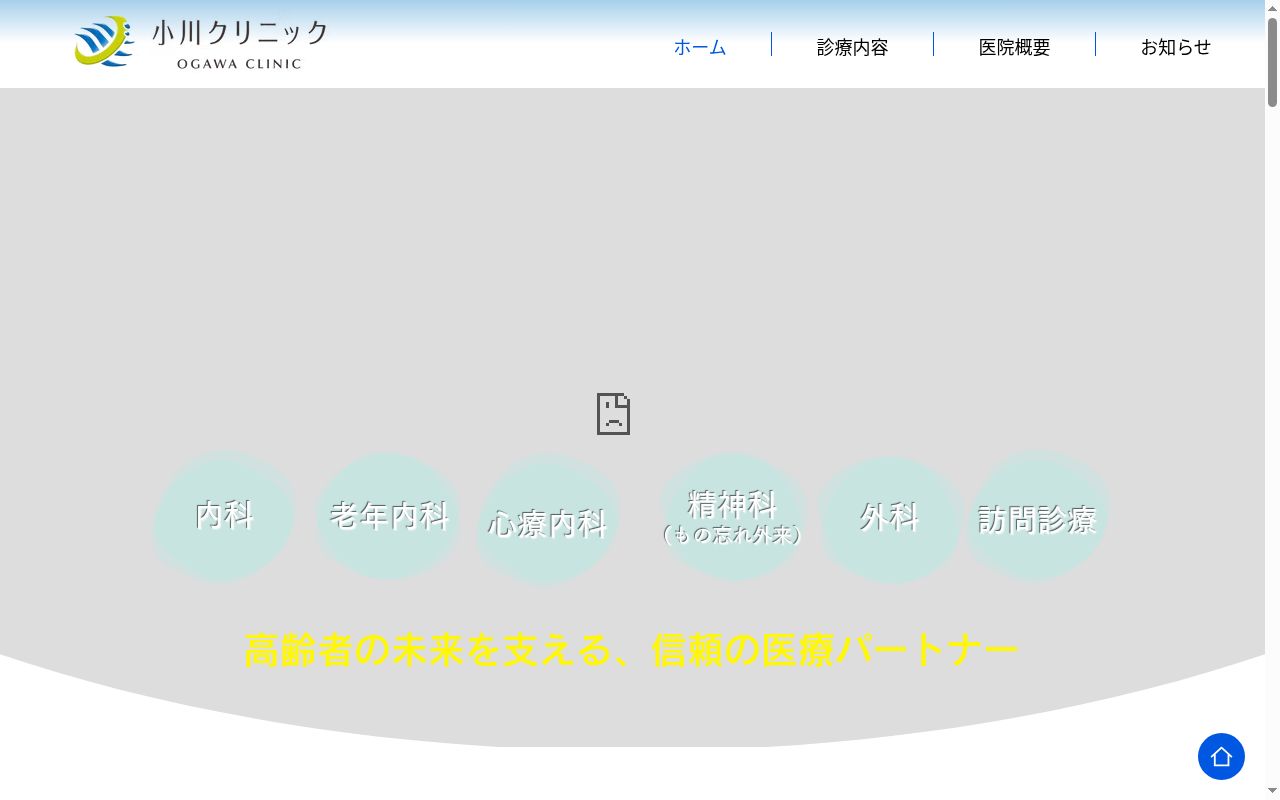1280x800 pixels.
Task: Open the ホーム menu item
Action: [700, 47]
